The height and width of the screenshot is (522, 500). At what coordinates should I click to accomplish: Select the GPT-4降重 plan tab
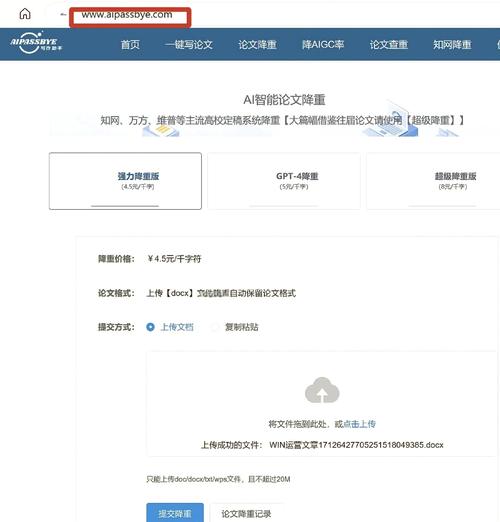(284, 181)
